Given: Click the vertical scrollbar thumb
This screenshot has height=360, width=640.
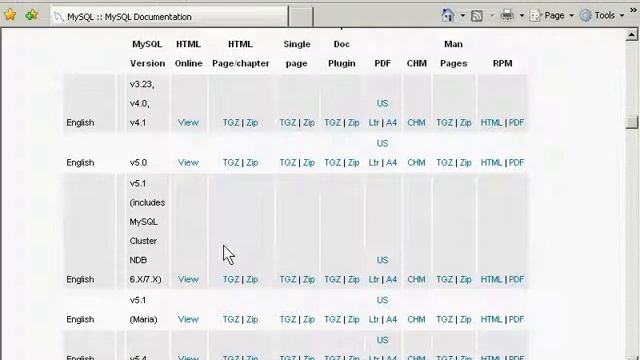Looking at the screenshot, I should click(x=632, y=122).
